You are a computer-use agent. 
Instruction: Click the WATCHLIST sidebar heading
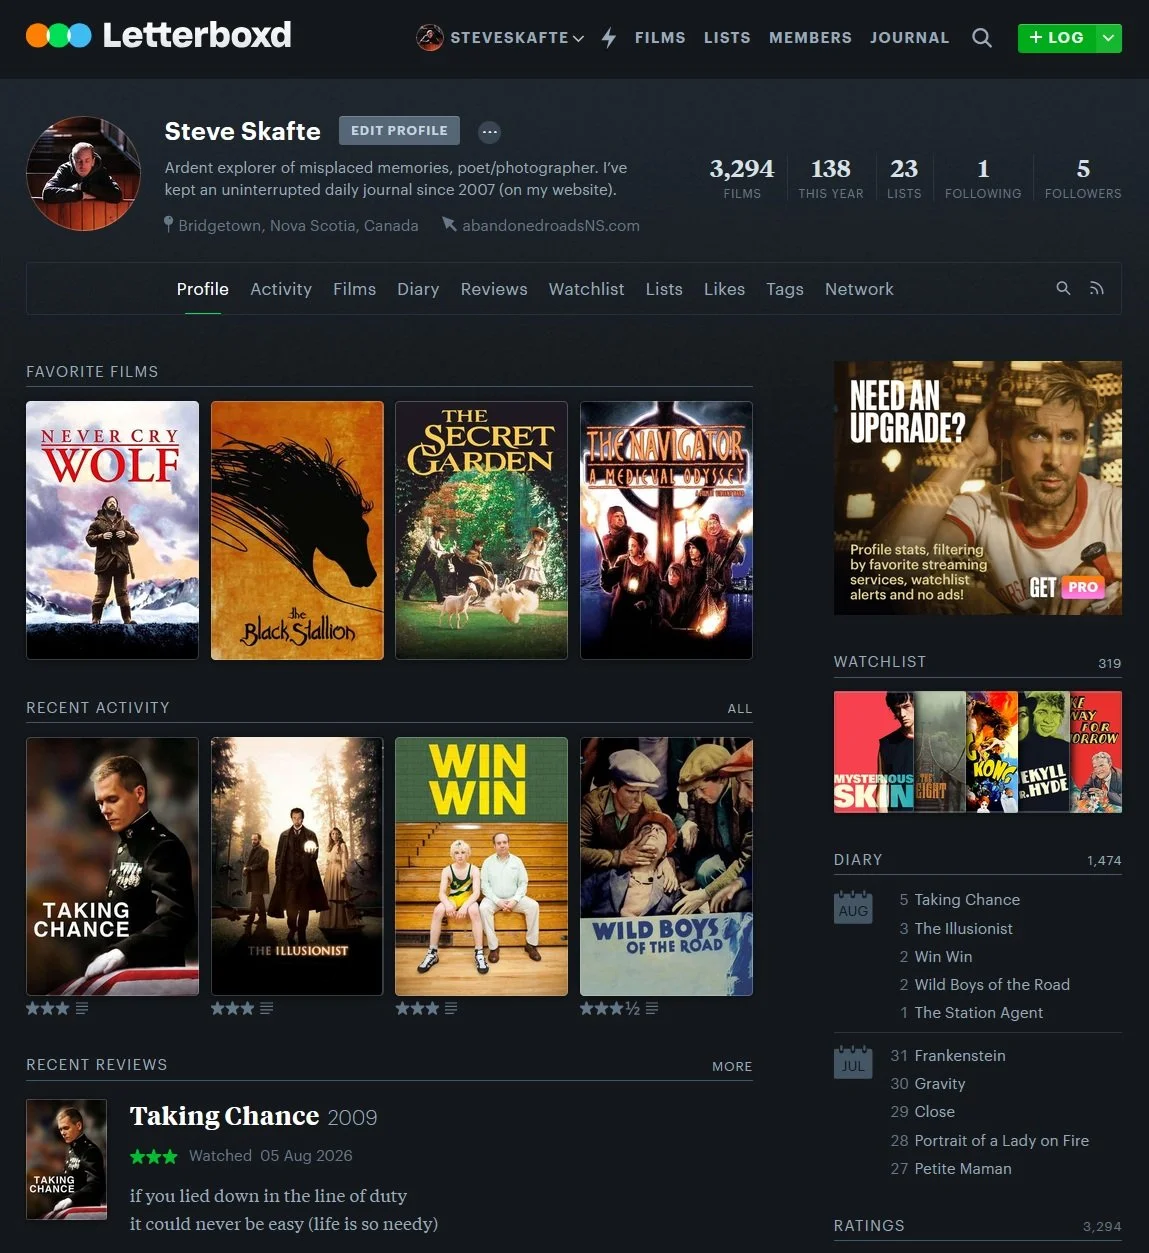880,662
